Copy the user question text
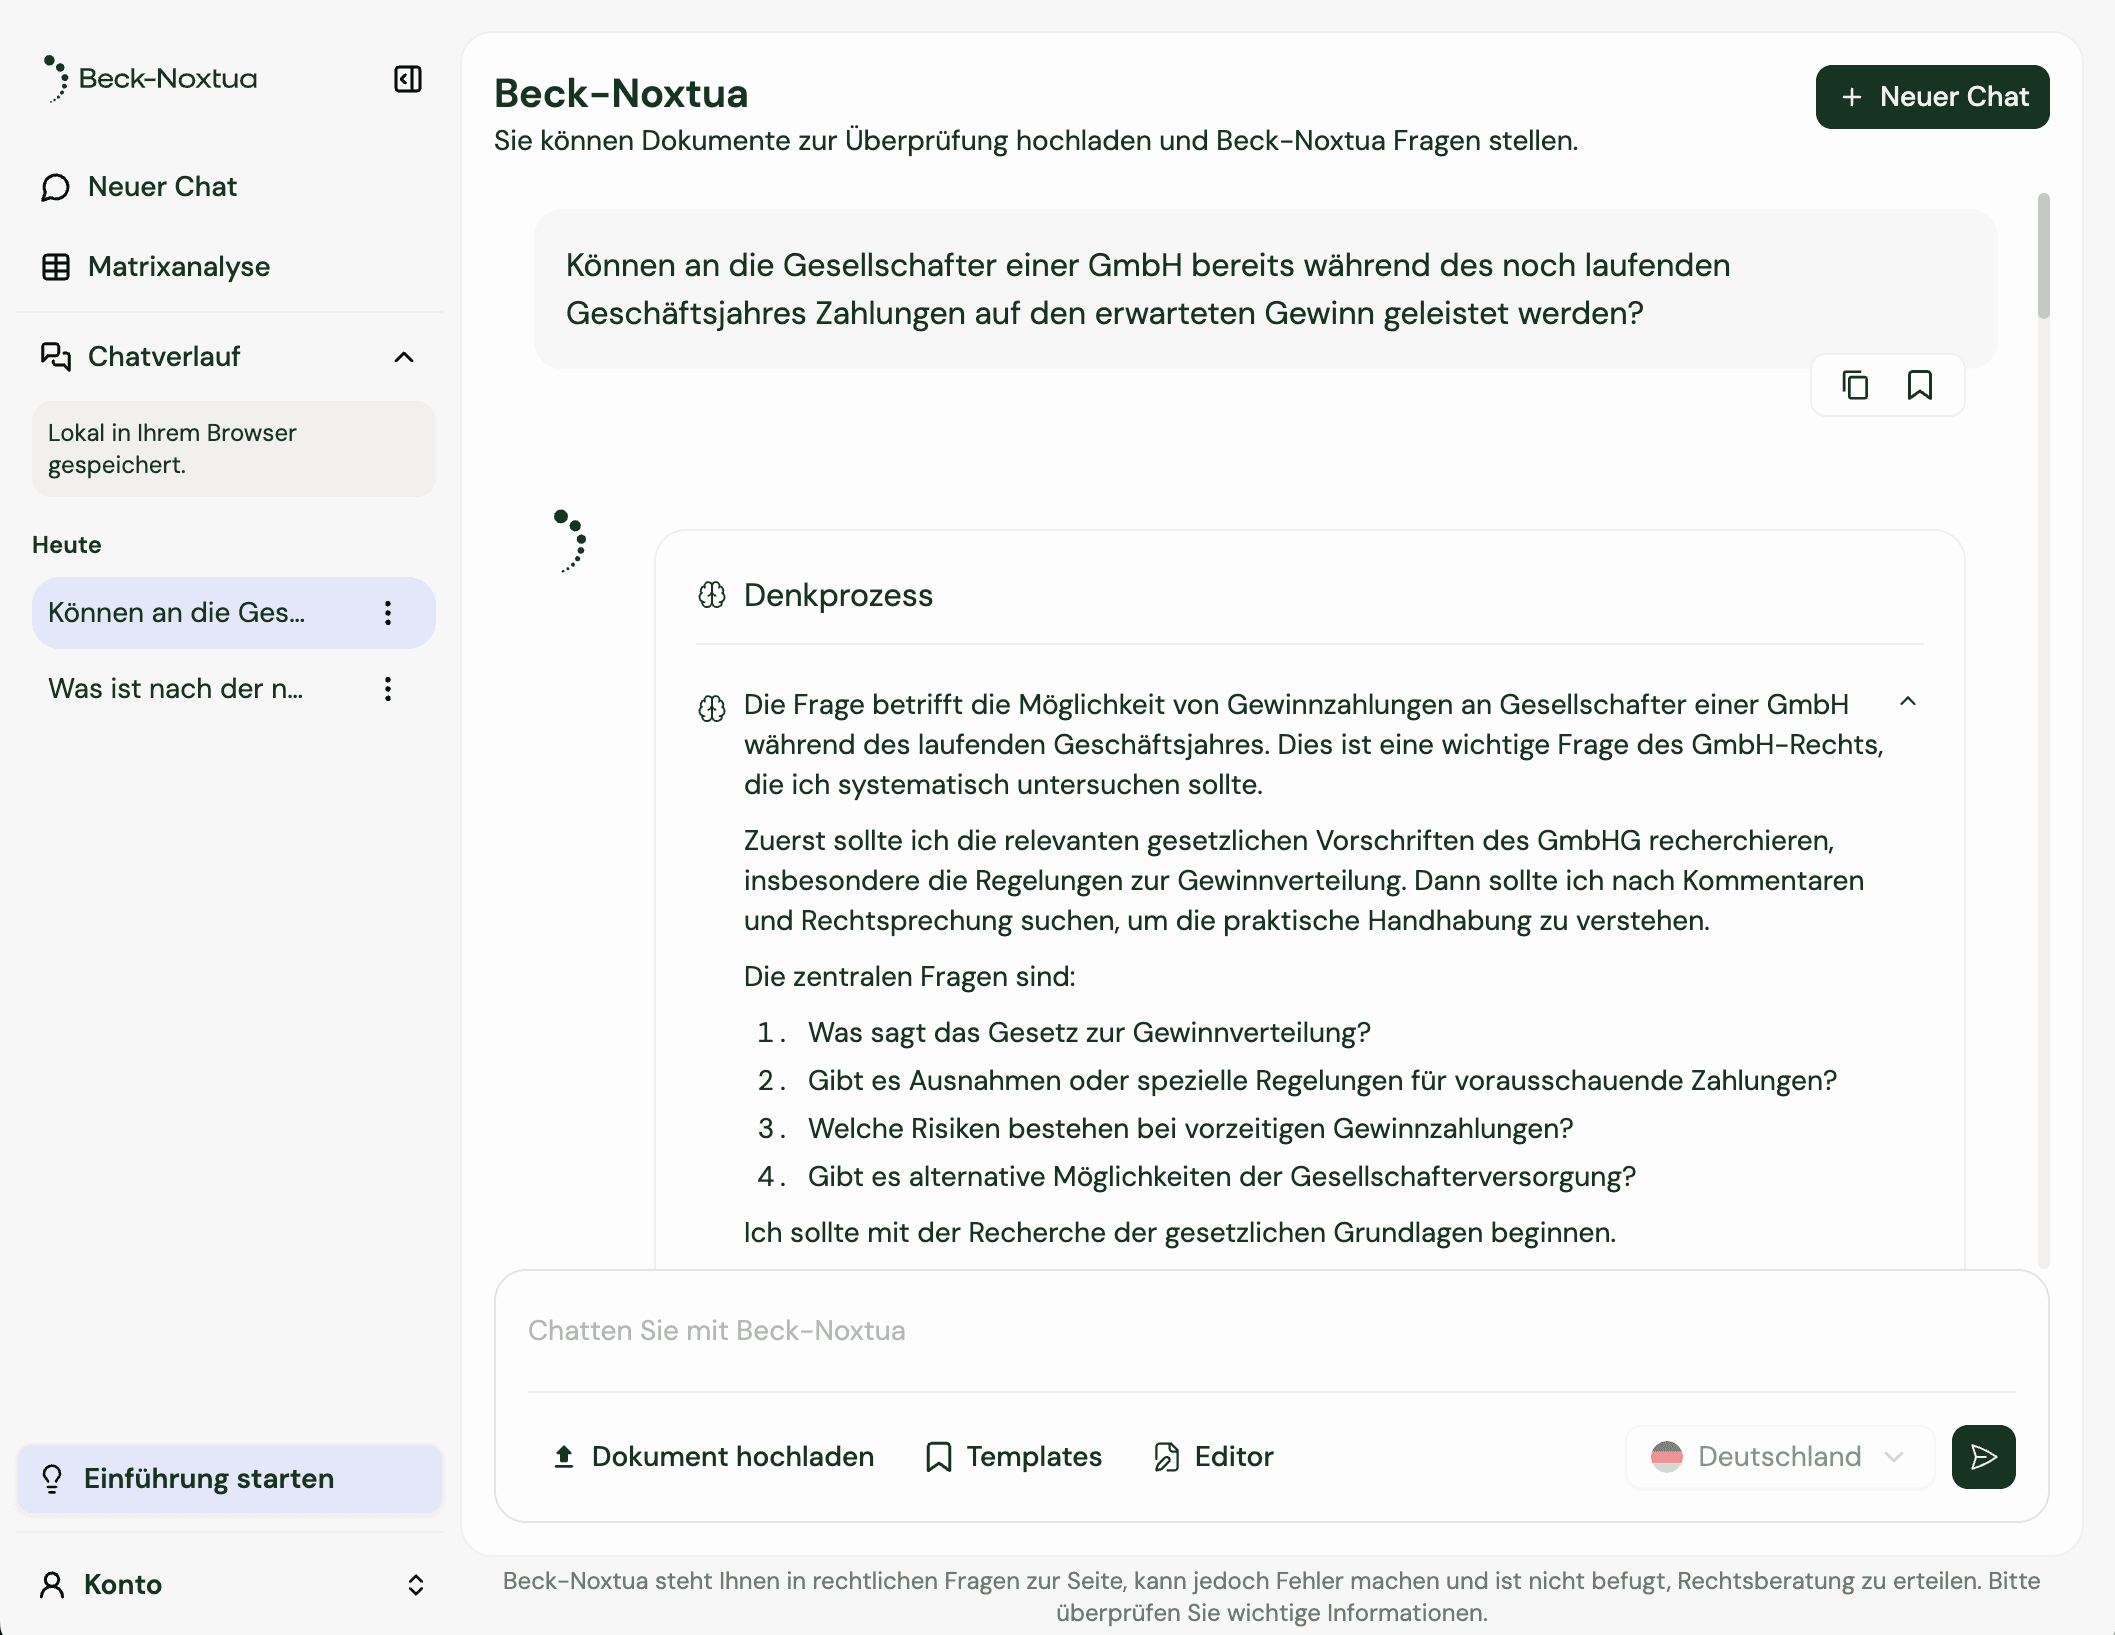Viewport: 2115px width, 1635px height. point(1855,385)
